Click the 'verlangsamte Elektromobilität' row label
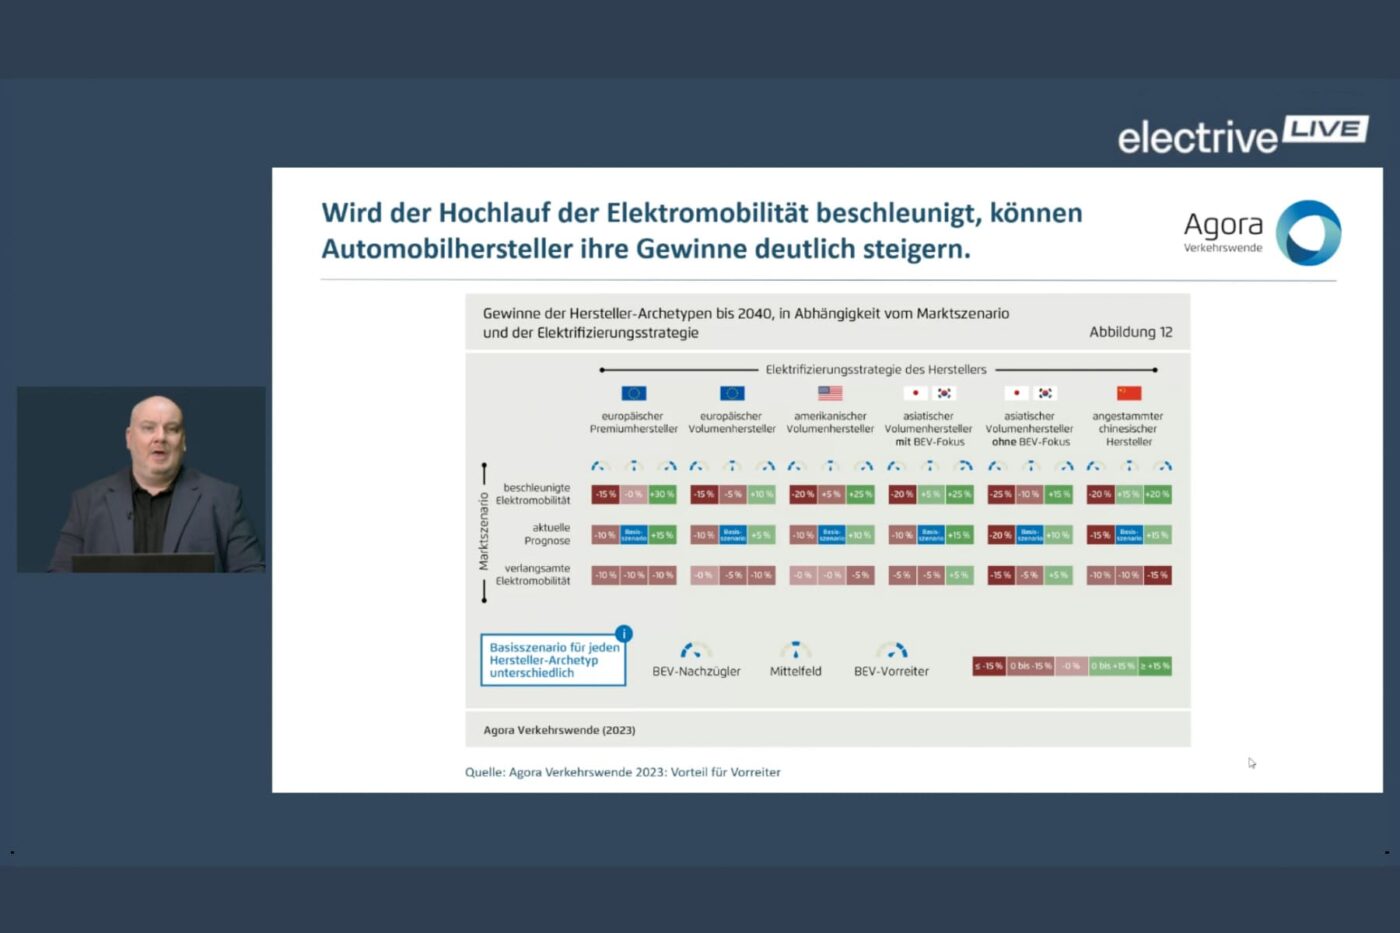1400x933 pixels. tap(533, 574)
